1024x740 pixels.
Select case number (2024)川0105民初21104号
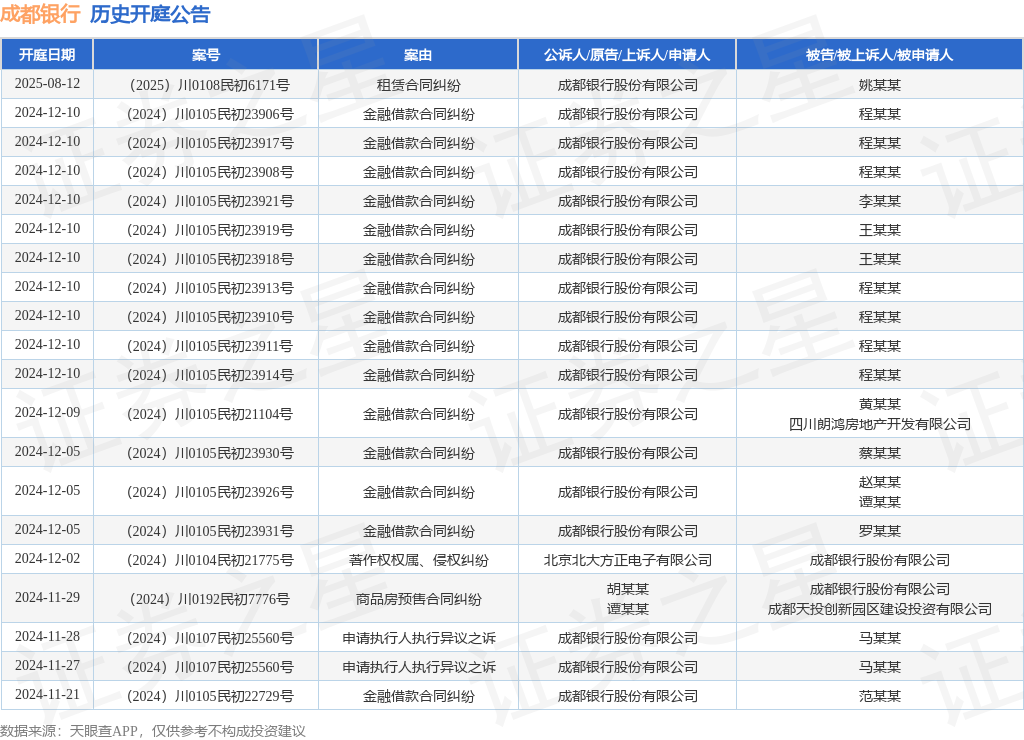(x=210, y=414)
